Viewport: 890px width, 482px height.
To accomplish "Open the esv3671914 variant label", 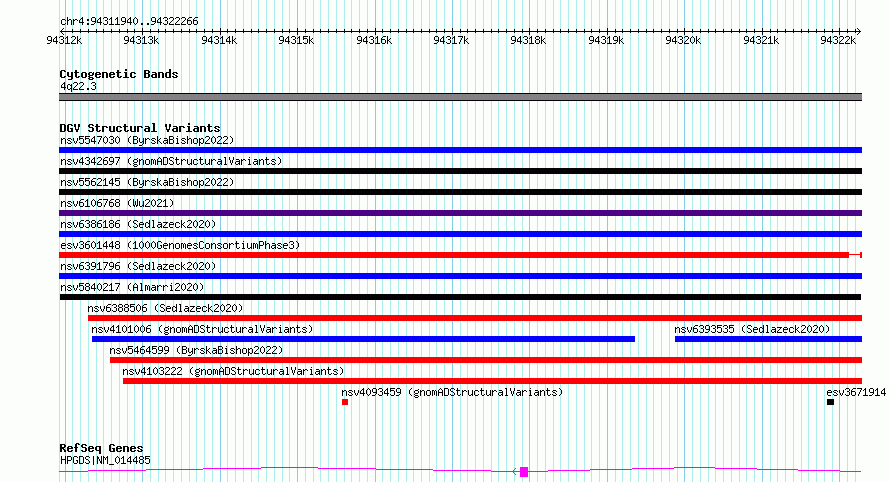I will 856,392.
